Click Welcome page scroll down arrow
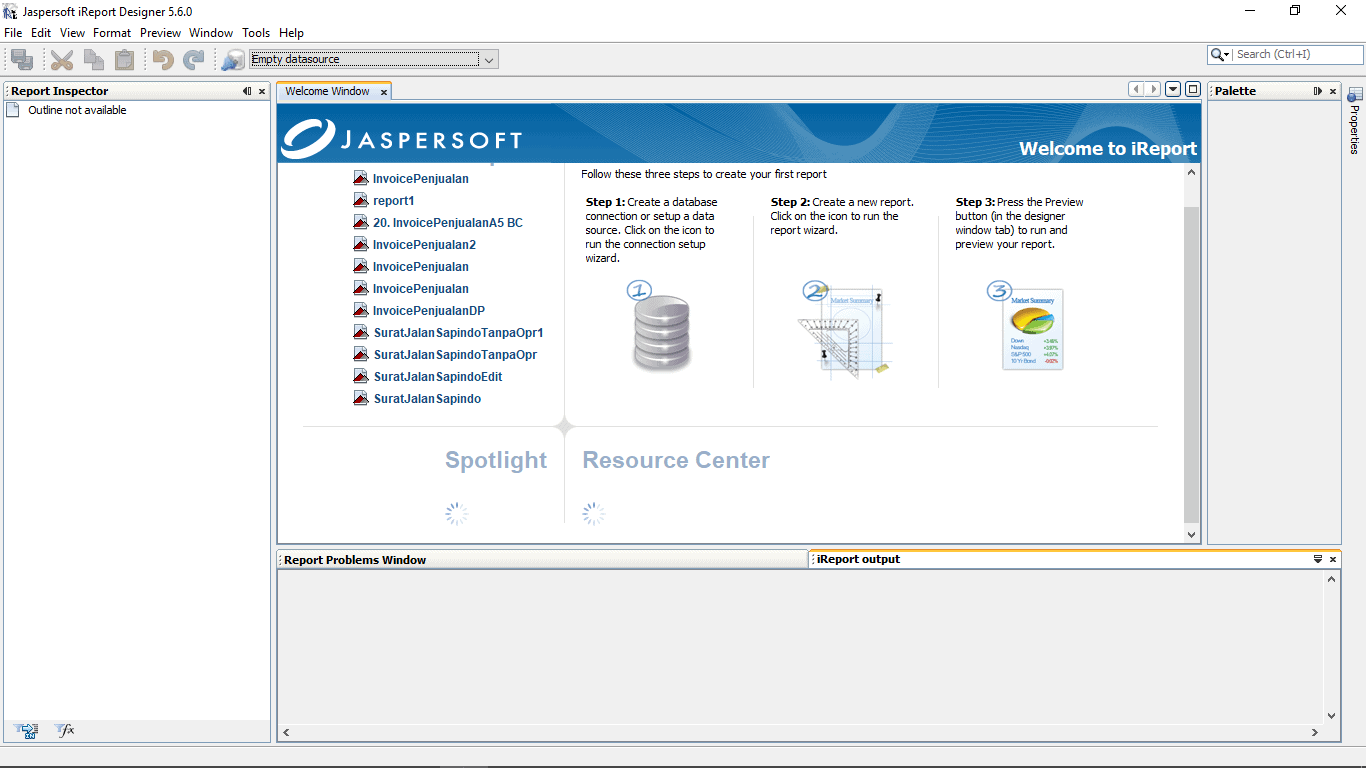 pos(1191,535)
